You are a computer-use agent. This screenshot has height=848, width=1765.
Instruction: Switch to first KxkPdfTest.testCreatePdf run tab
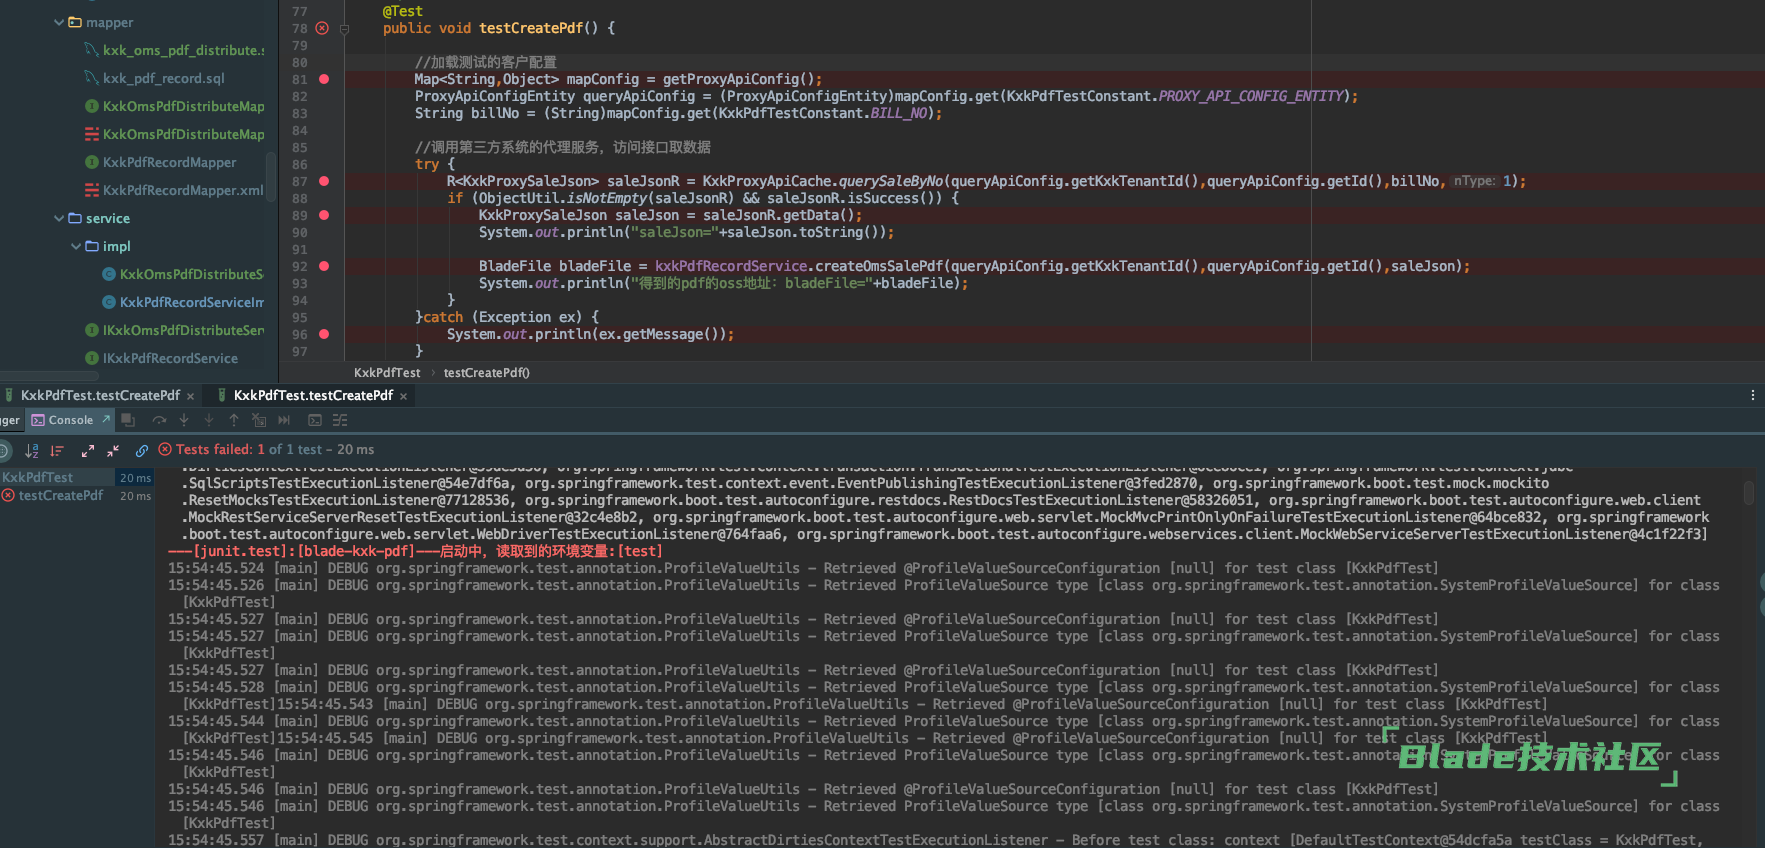coord(100,395)
